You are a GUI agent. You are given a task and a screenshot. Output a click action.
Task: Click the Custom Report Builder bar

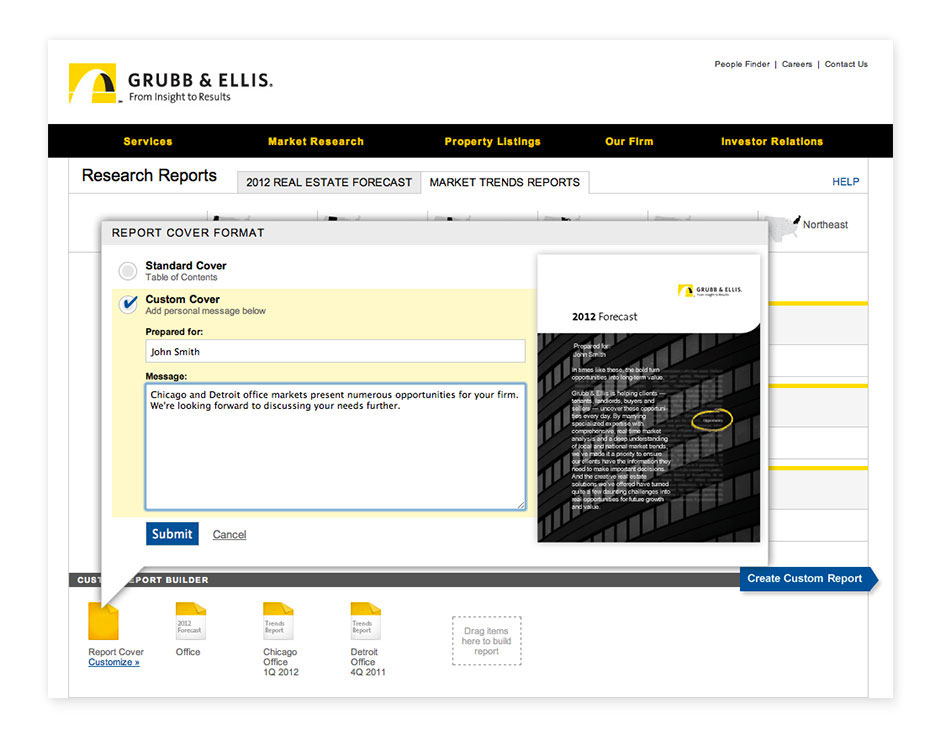pos(404,580)
